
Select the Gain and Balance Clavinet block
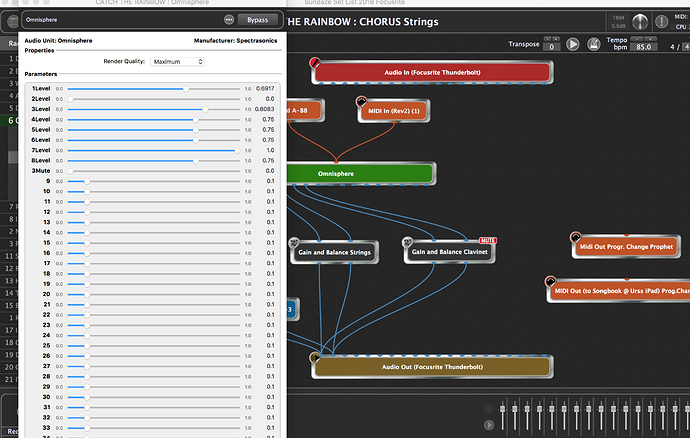pyautogui.click(x=449, y=252)
